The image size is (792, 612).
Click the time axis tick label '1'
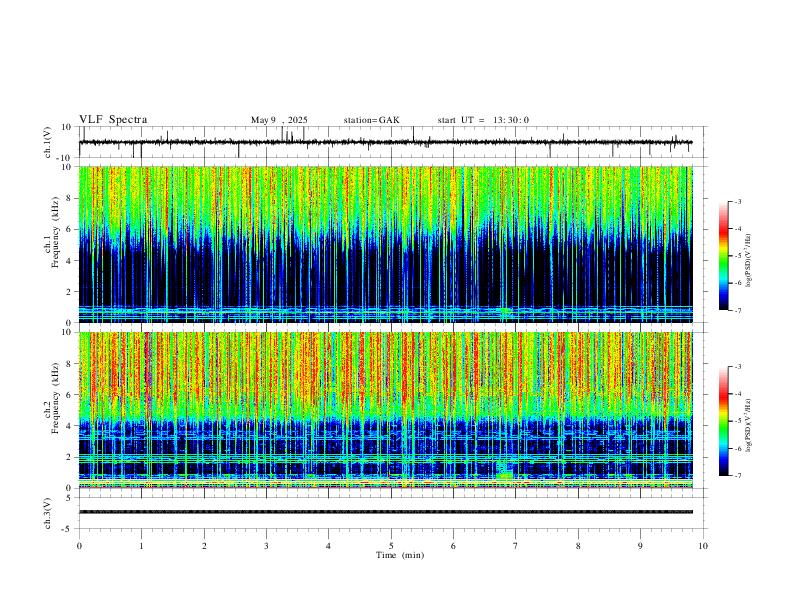[141, 546]
